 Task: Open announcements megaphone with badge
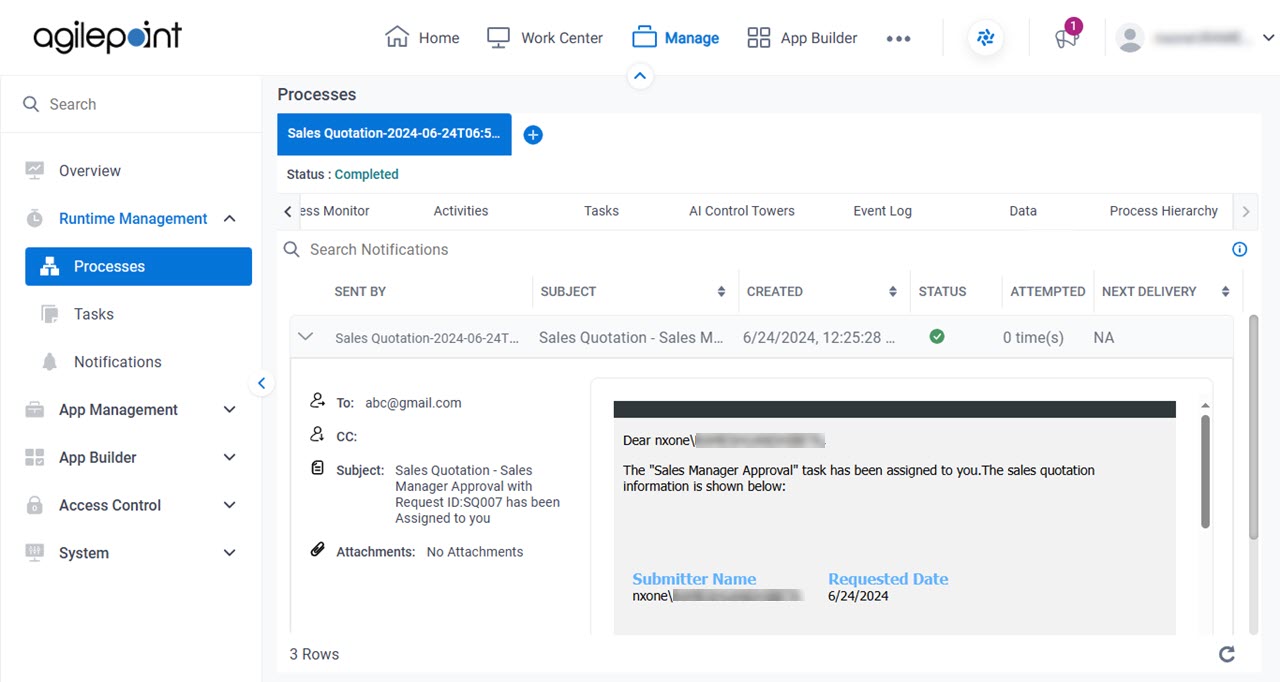(x=1066, y=37)
